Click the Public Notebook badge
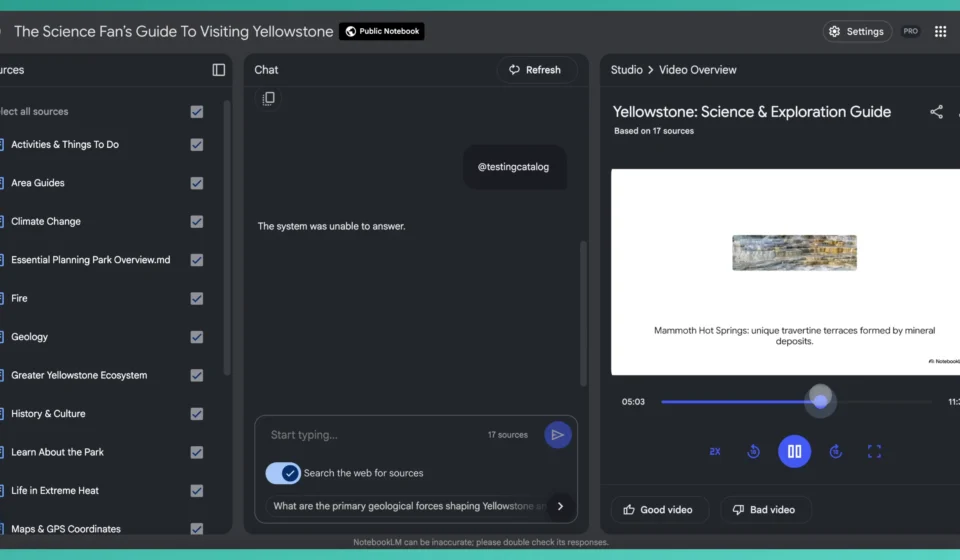Image resolution: width=960 pixels, height=560 pixels. click(x=381, y=31)
